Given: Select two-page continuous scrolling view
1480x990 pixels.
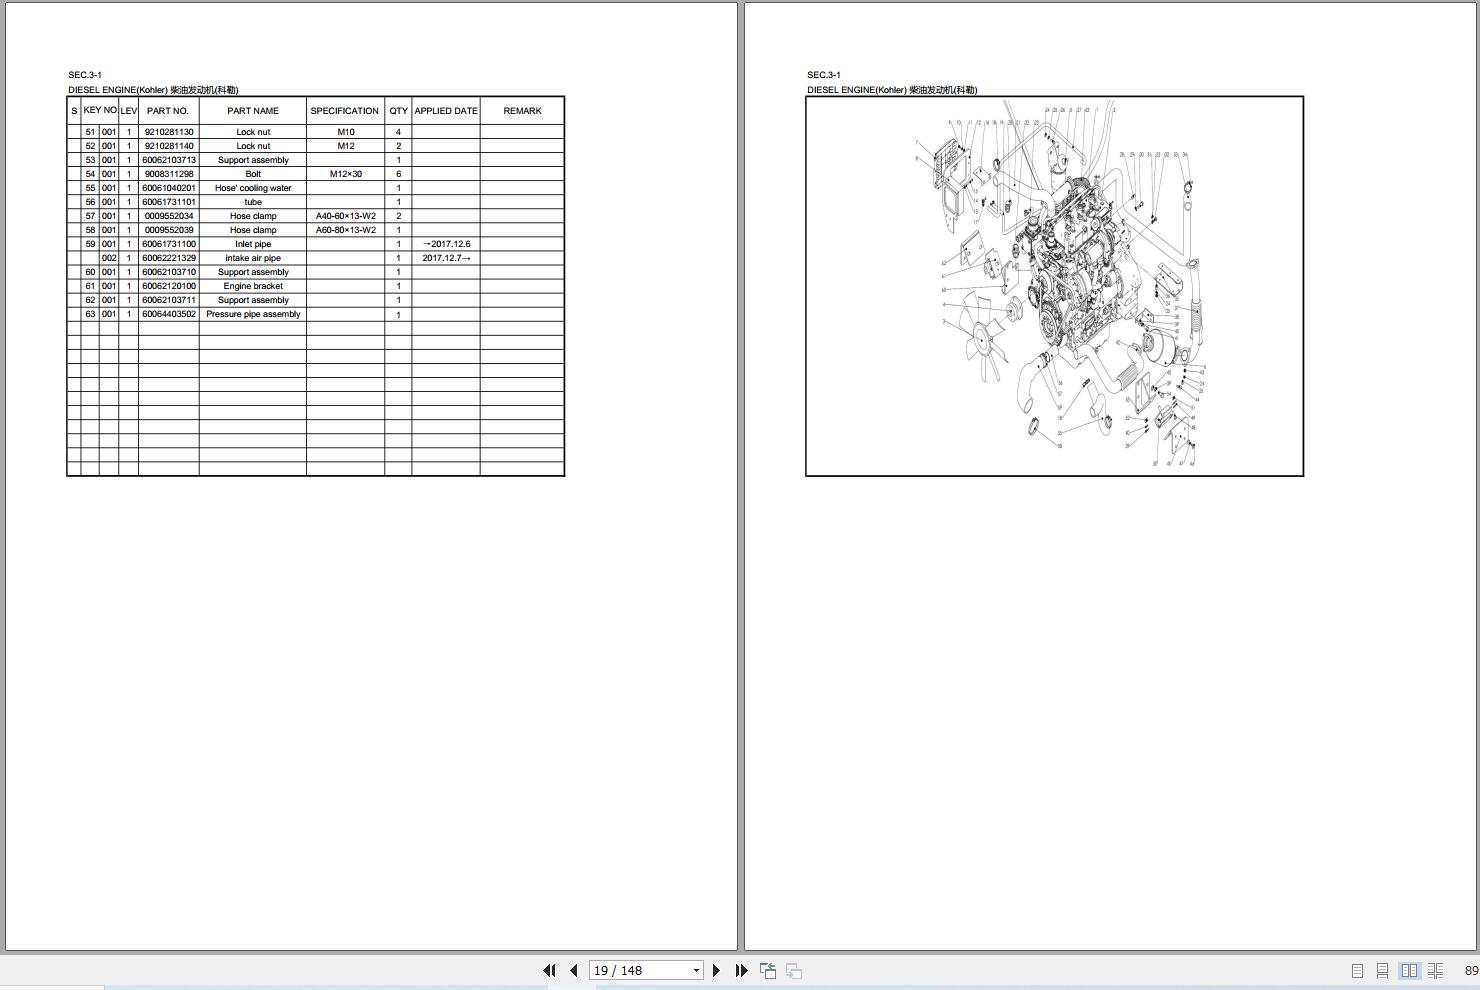Looking at the screenshot, I should tap(1435, 970).
